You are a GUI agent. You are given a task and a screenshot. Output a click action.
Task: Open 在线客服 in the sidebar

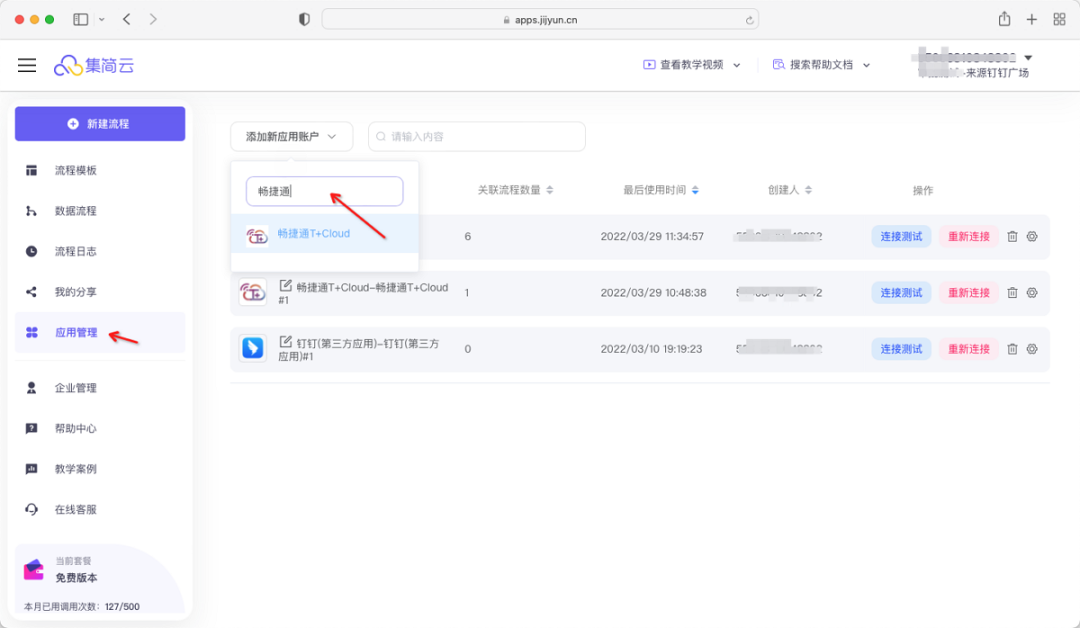[x=75, y=510]
